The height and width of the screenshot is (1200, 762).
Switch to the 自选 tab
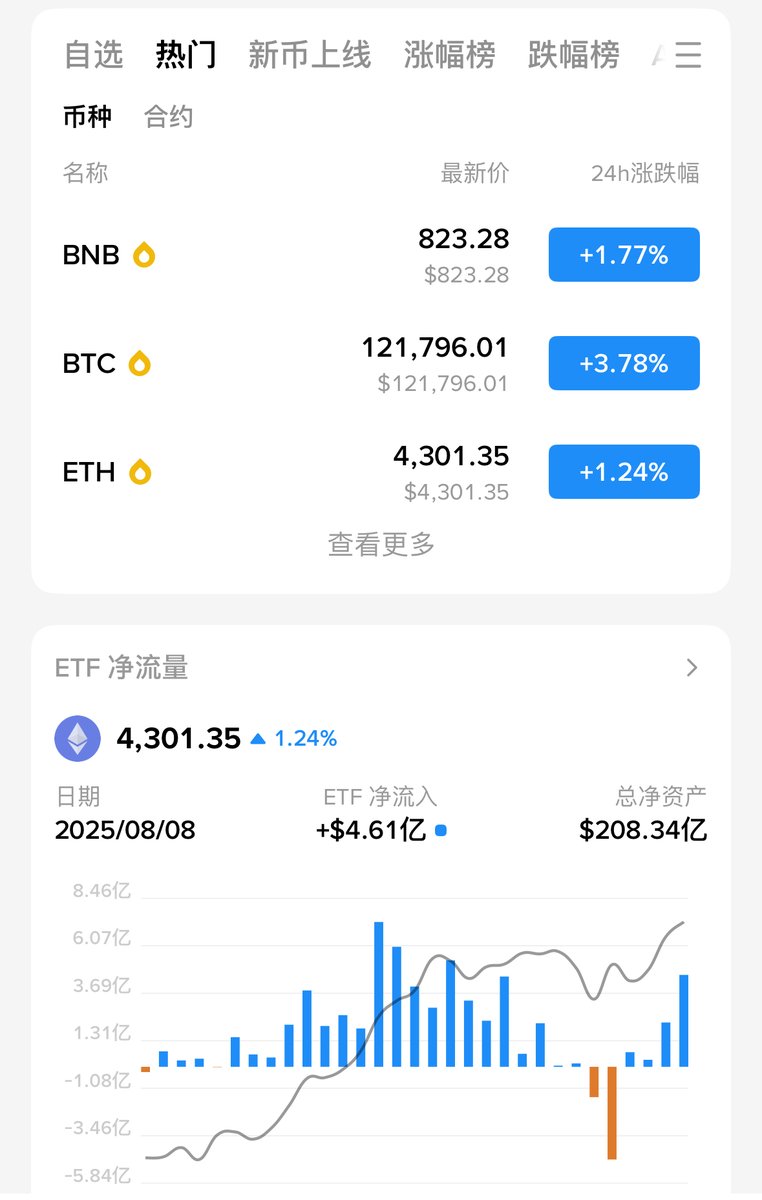[x=93, y=55]
